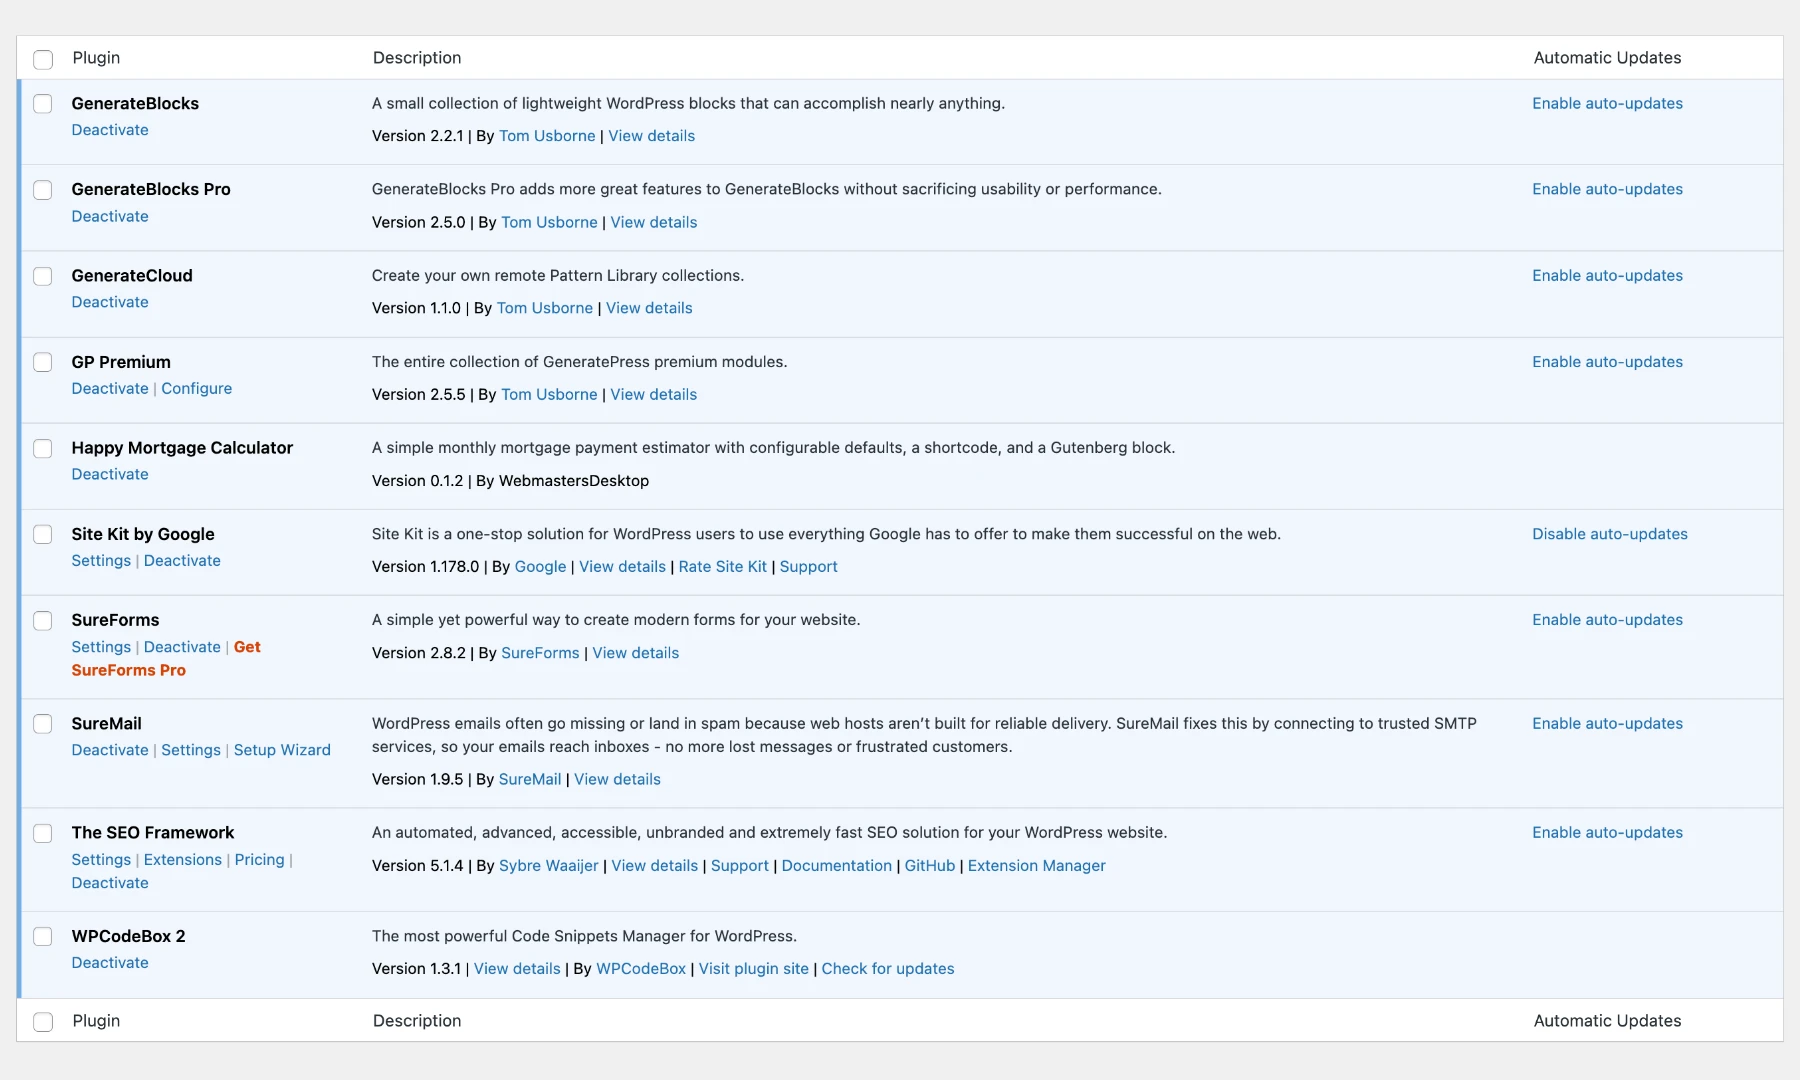The height and width of the screenshot is (1080, 1800).
Task: Select The SEO Framework row checkbox
Action: point(43,834)
